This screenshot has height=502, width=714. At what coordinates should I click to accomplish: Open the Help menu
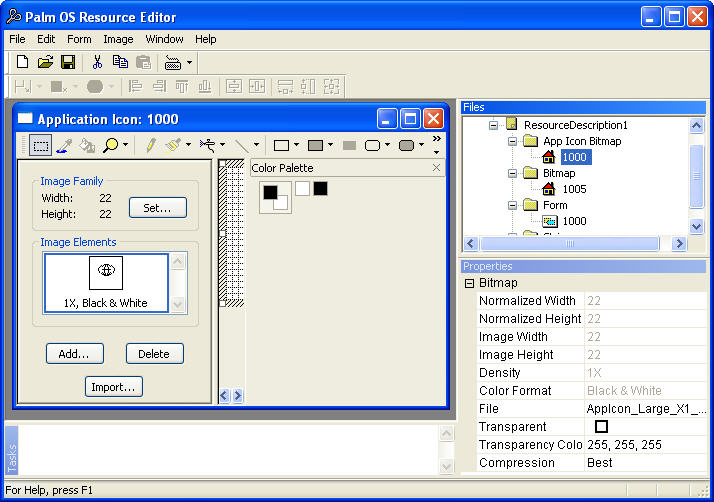click(x=206, y=39)
